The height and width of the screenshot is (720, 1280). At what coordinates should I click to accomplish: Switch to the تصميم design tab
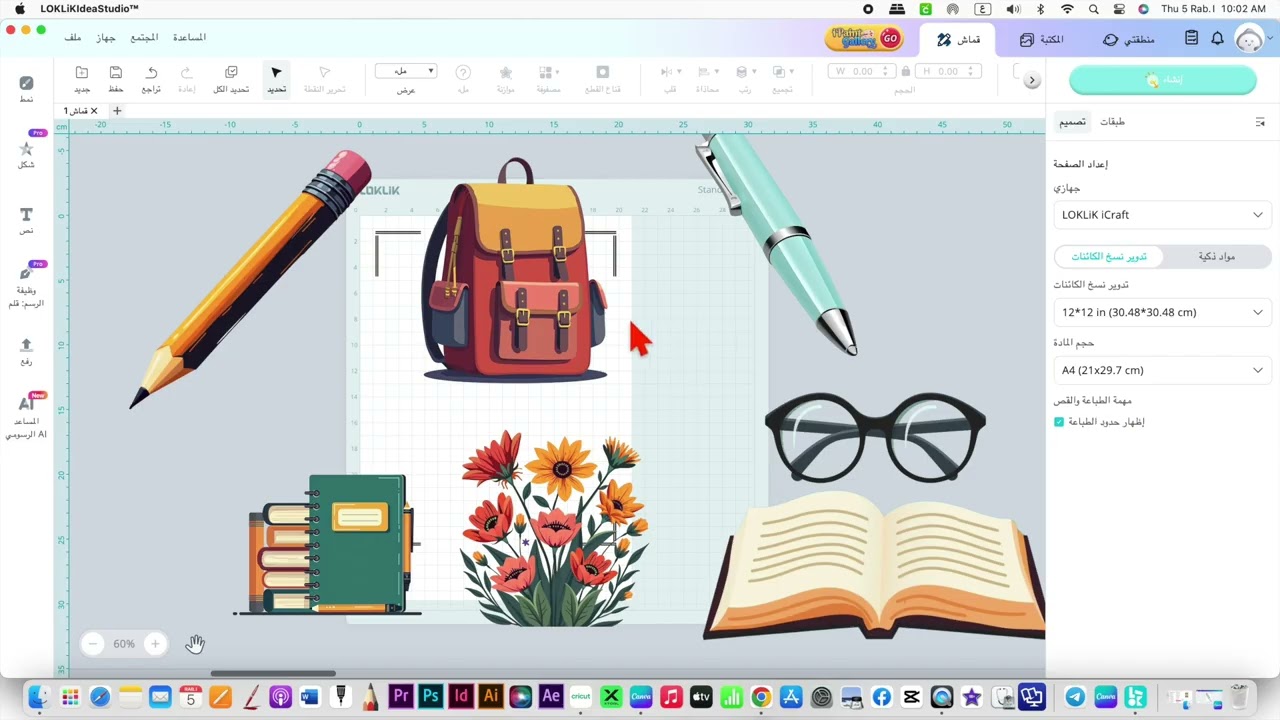(x=1073, y=122)
